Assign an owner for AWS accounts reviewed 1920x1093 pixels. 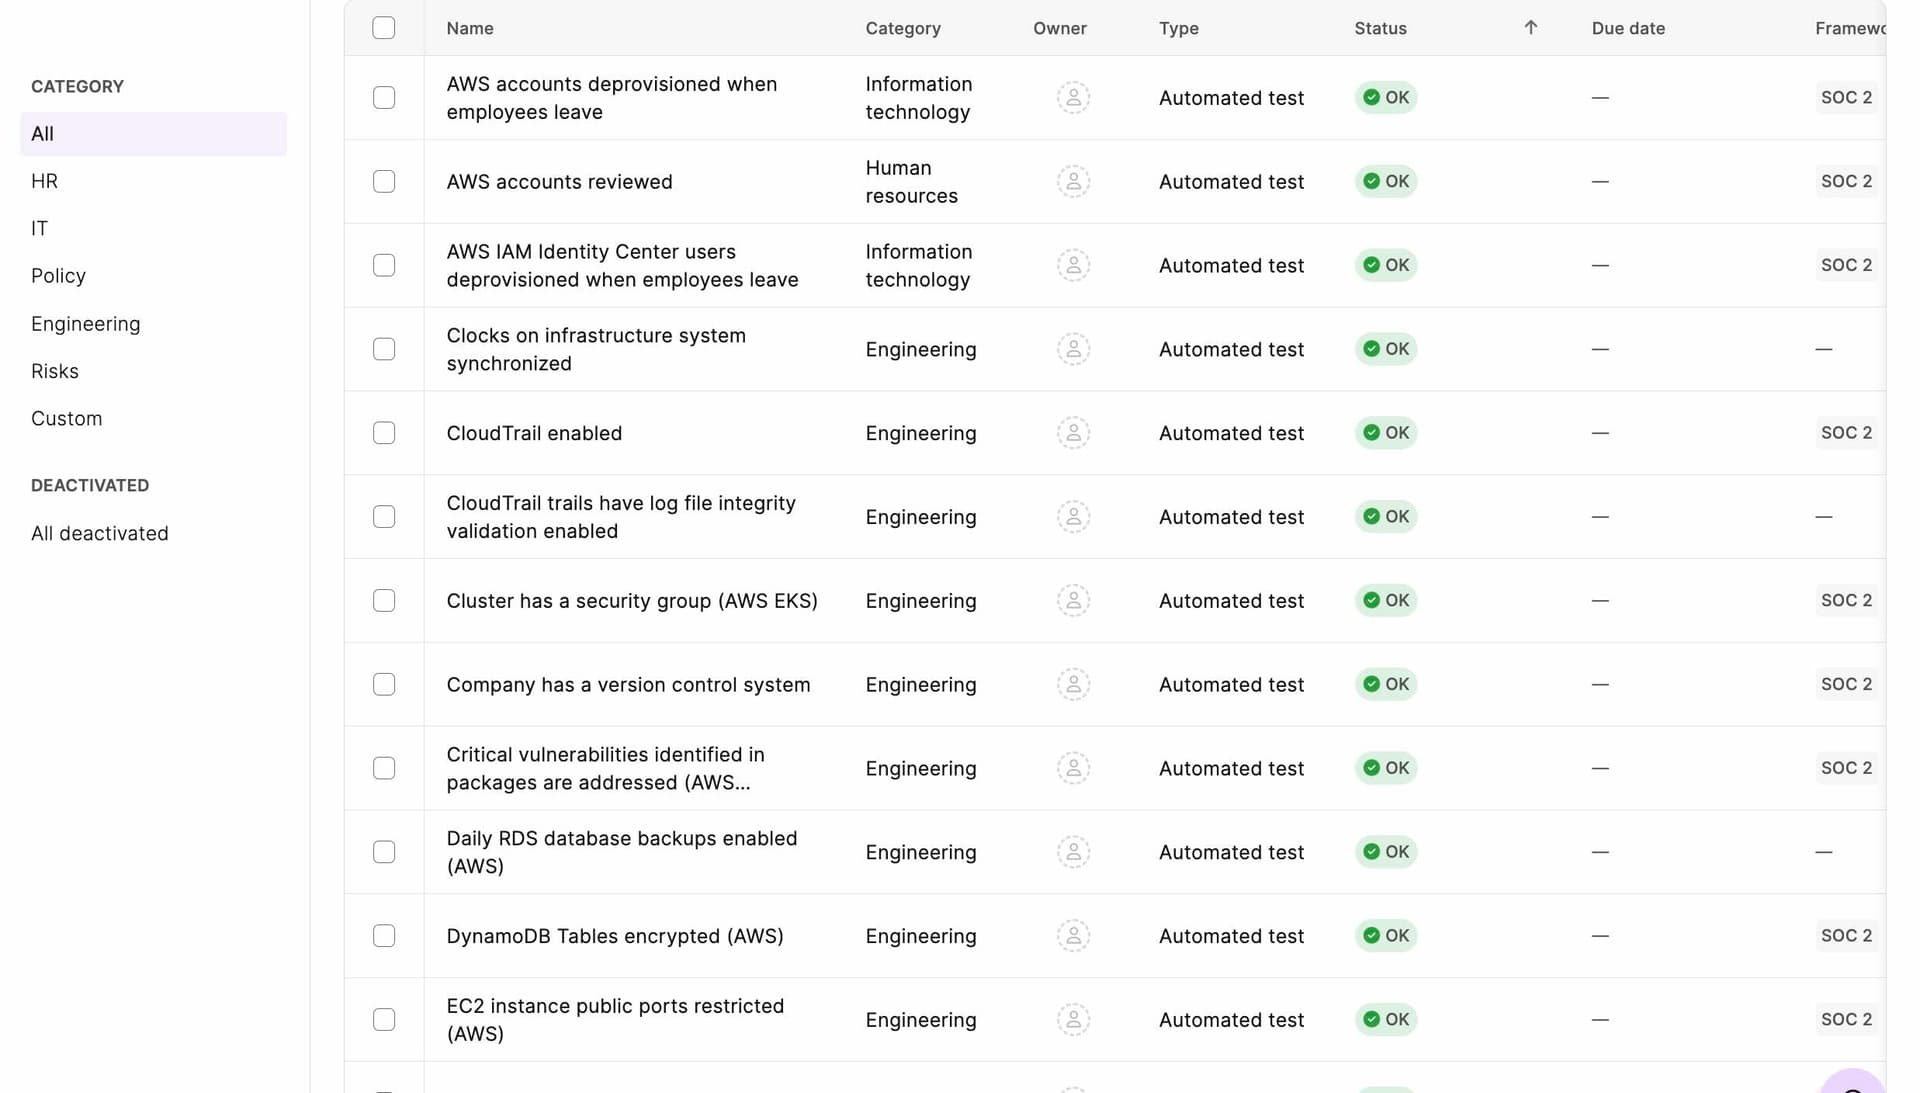click(x=1073, y=181)
